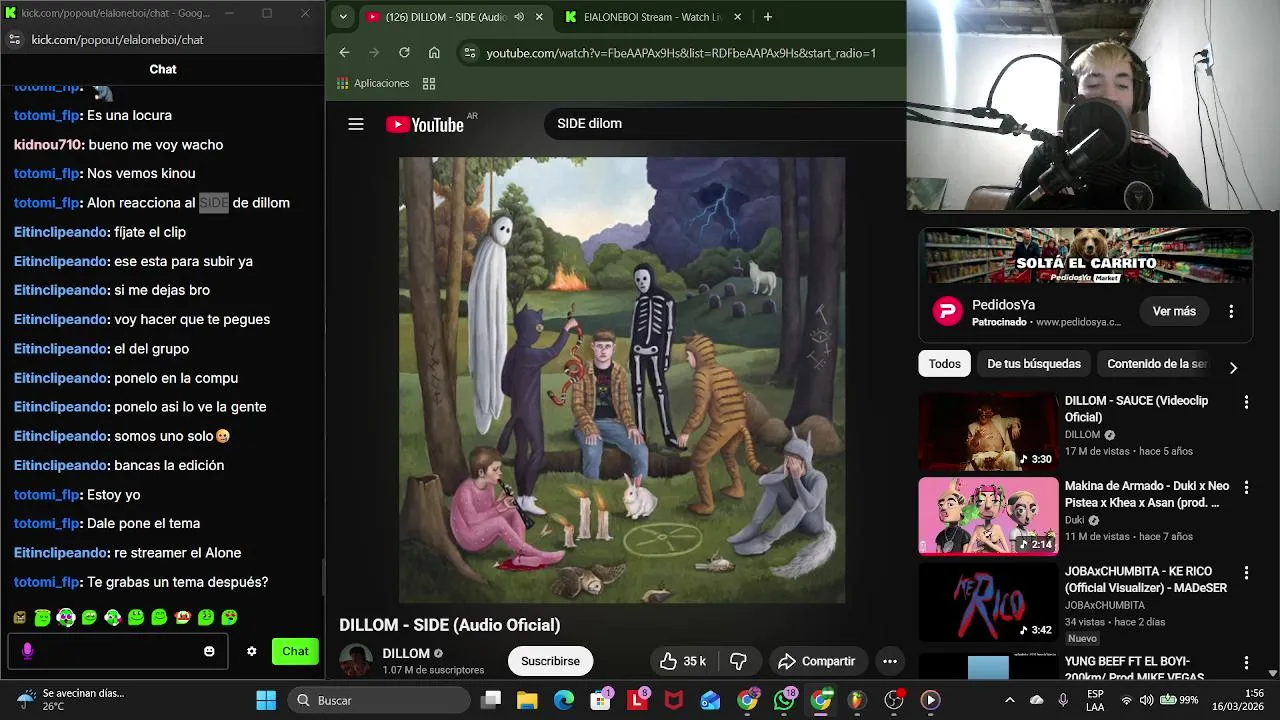Open the Aplicaciones bookmarks shortcut
The width and height of the screenshot is (1280, 720).
coord(373,83)
